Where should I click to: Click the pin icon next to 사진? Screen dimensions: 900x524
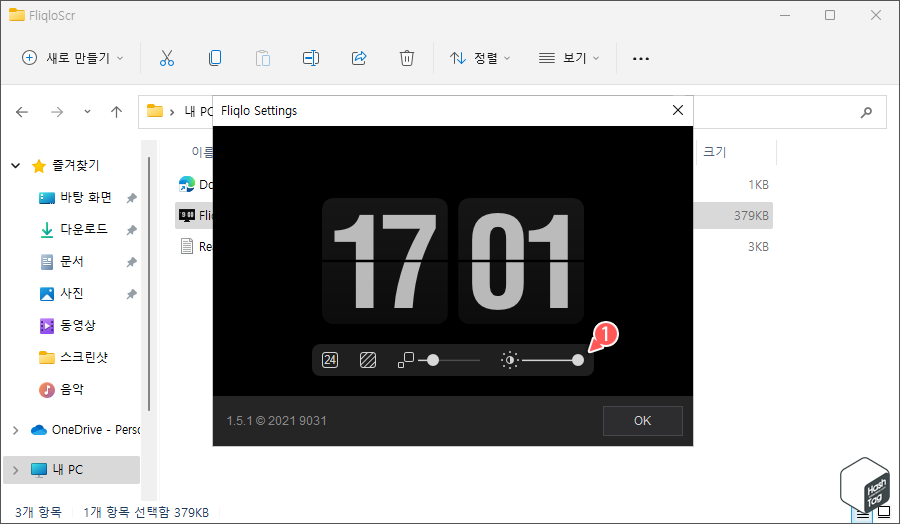131,294
